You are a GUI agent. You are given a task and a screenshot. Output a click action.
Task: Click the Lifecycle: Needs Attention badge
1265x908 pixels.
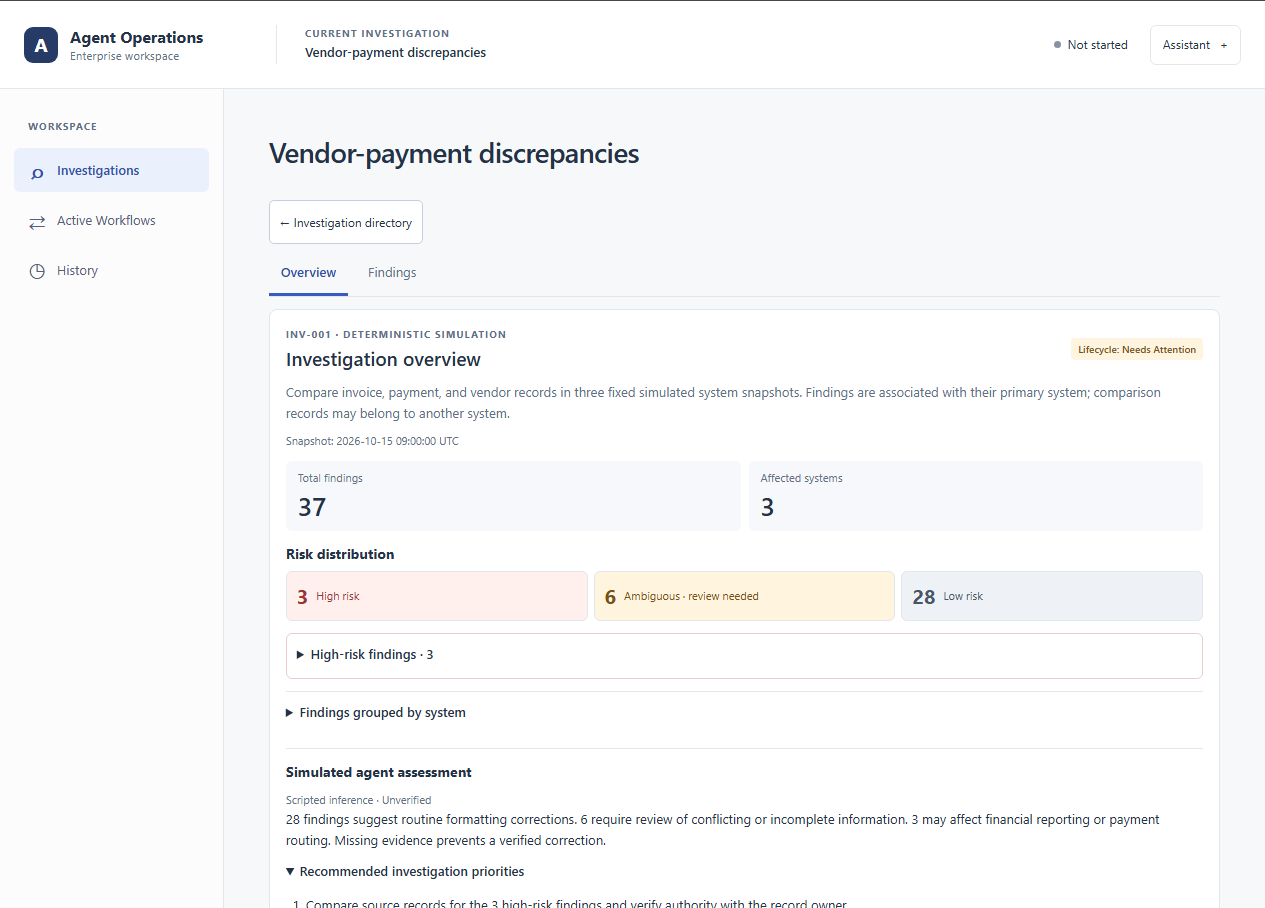[1136, 349]
